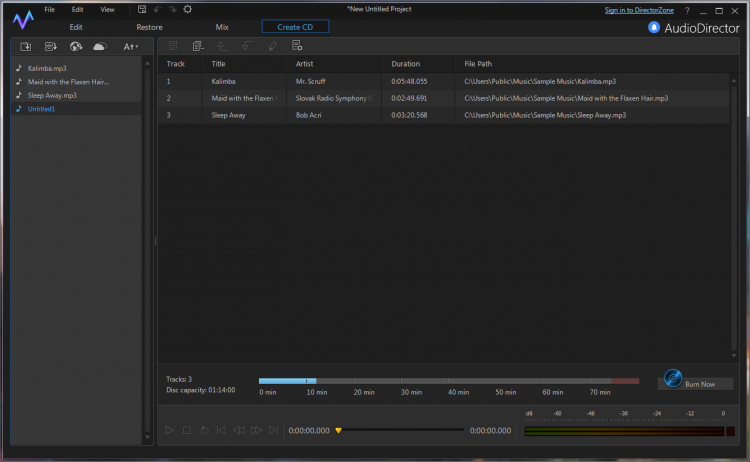Click the Slovak Radio Symphony artist cell

(x=334, y=98)
